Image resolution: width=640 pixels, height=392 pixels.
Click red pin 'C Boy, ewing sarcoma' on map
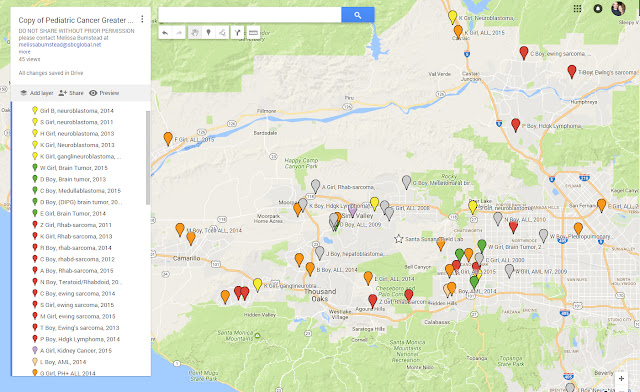524,52
